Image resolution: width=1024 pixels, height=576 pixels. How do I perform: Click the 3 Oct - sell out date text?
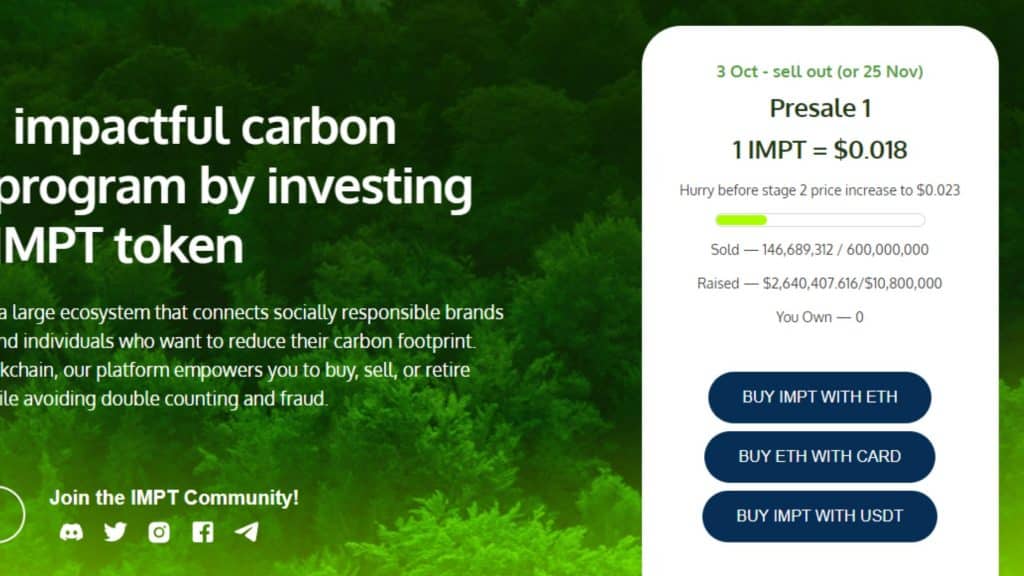coord(820,71)
